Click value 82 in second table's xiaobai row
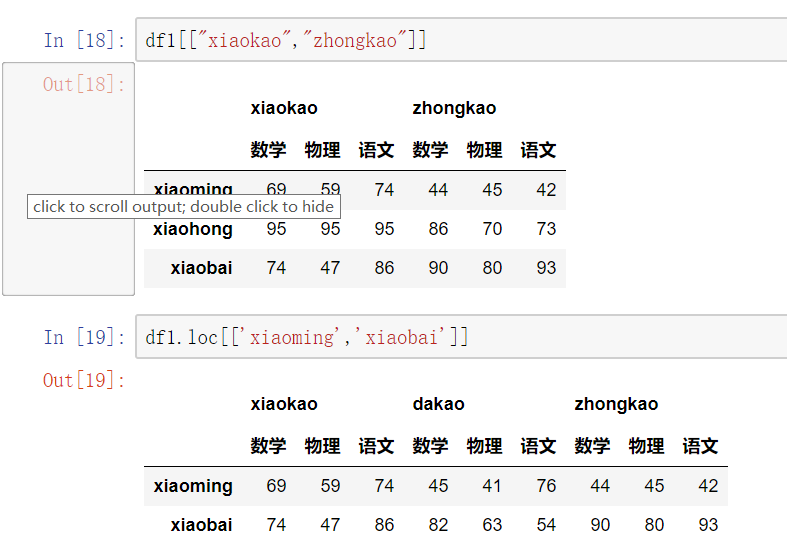 pos(438,525)
